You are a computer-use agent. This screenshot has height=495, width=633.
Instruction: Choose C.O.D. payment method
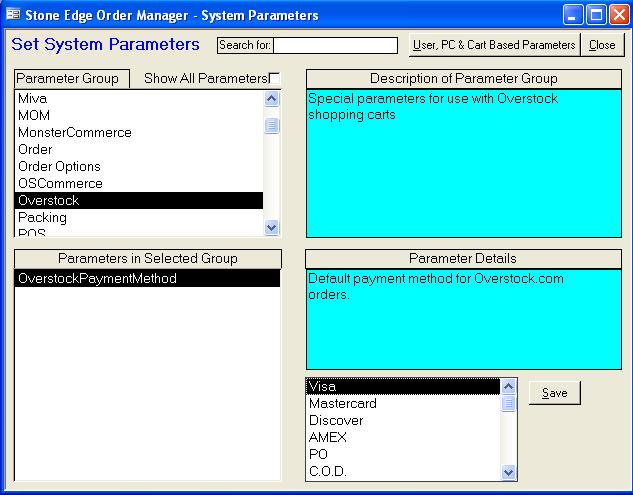point(403,471)
